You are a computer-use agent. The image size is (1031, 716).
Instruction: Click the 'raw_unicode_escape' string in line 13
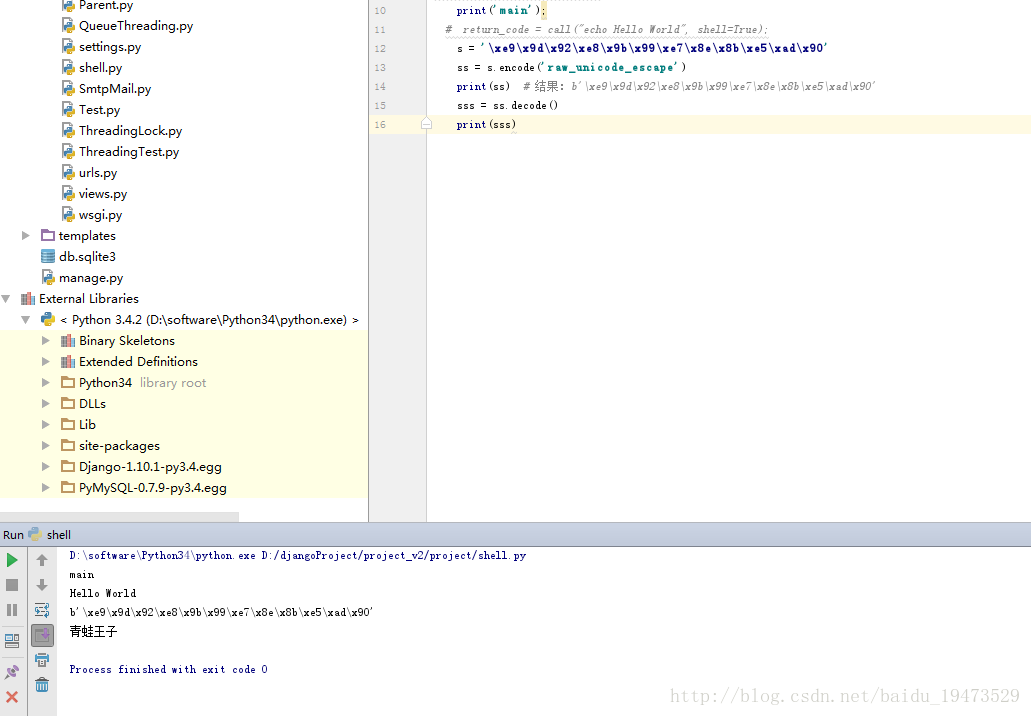611,67
